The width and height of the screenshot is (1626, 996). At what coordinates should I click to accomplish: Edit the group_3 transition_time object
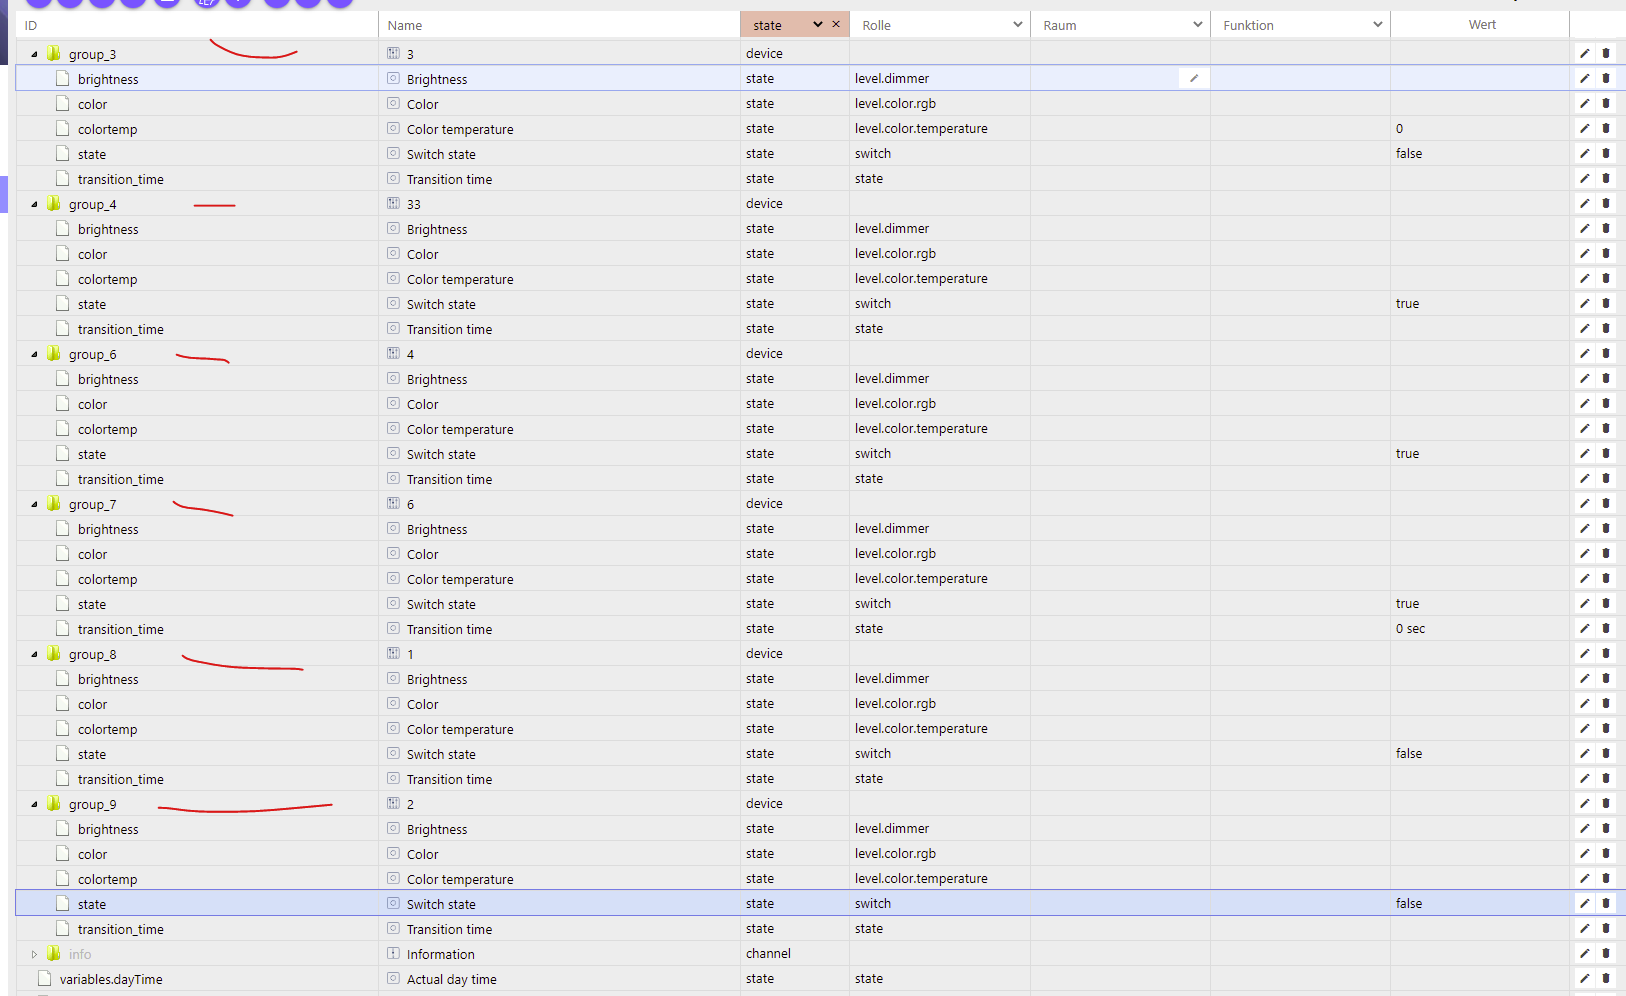pos(1584,178)
